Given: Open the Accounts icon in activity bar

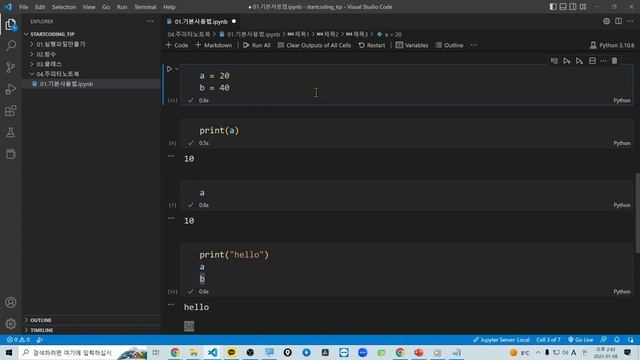Looking at the screenshot, I should coord(11,302).
